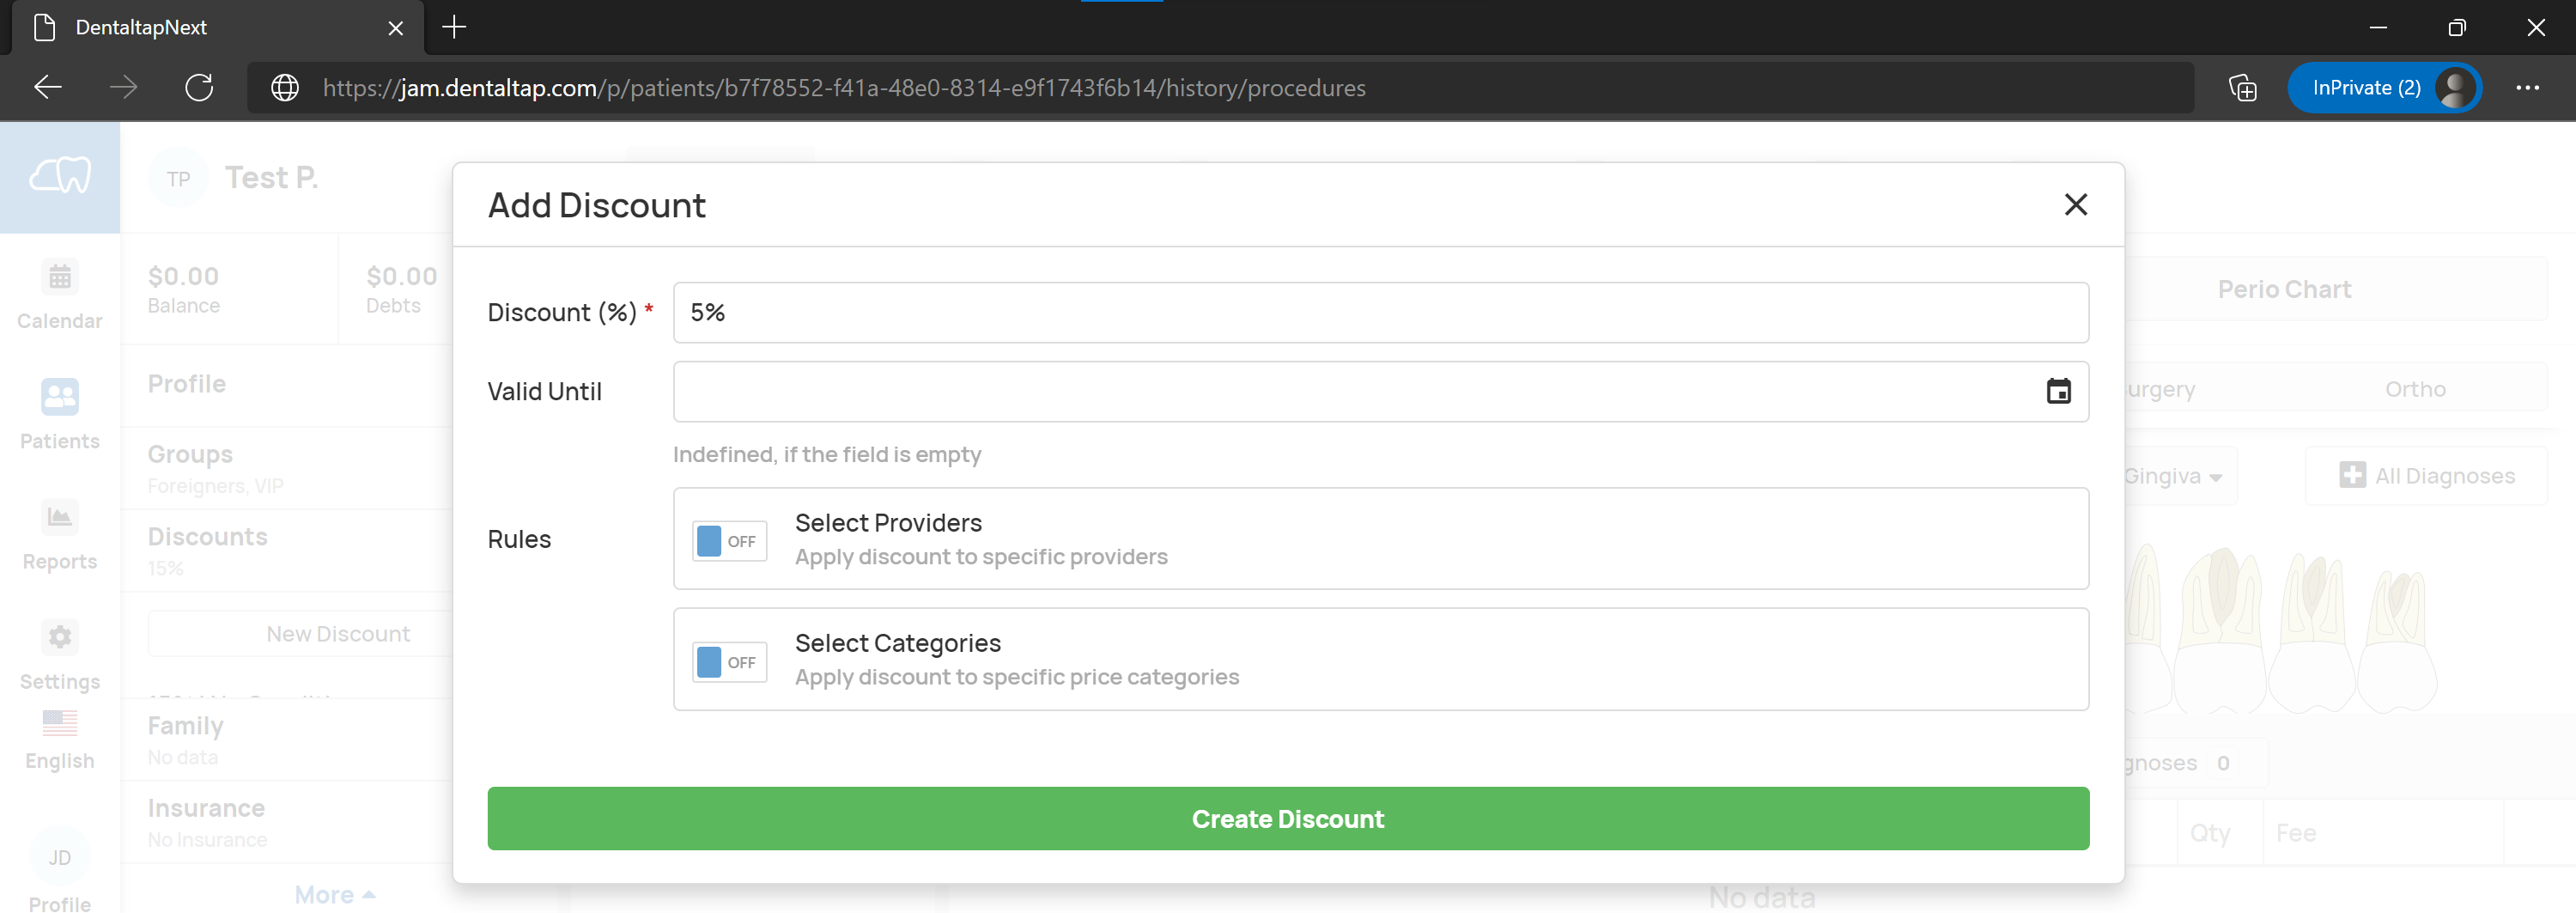Close the DentaltapNext tab
The width and height of the screenshot is (2576, 913).
click(x=396, y=28)
